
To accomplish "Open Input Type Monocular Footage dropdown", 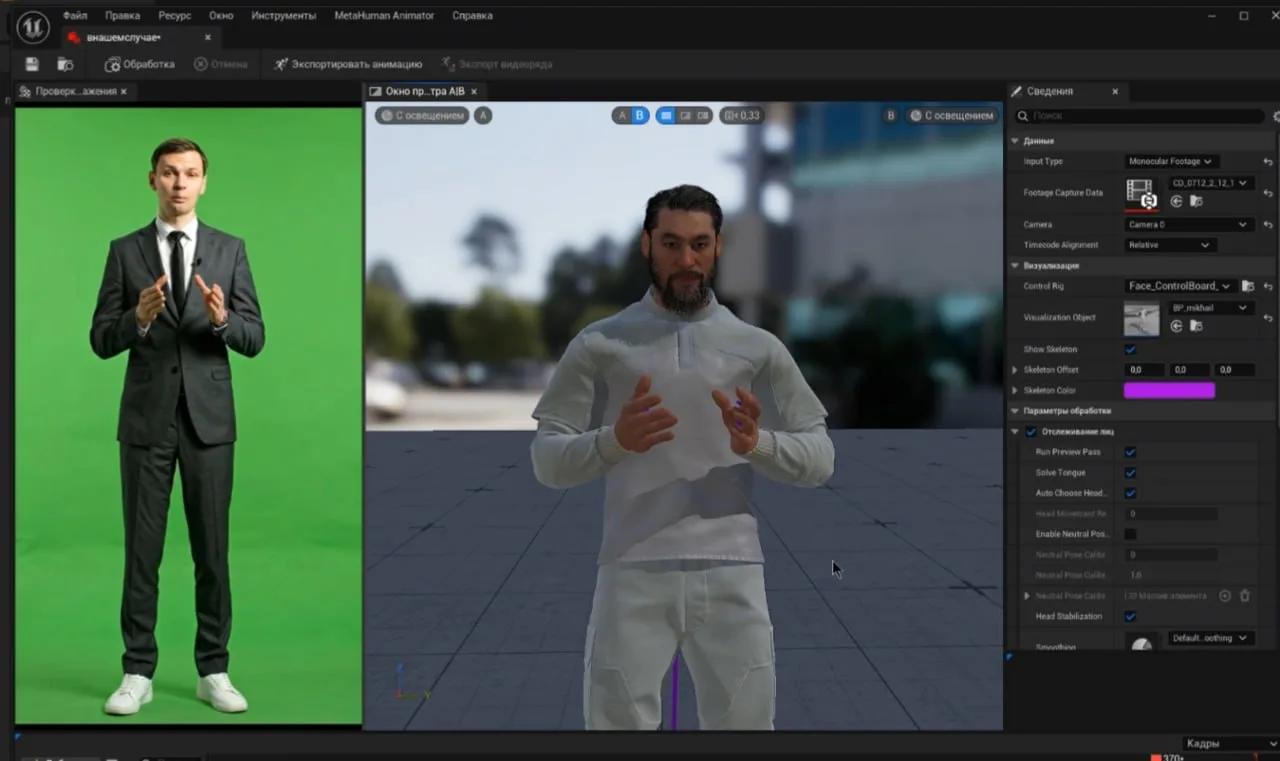I will 1170,161.
